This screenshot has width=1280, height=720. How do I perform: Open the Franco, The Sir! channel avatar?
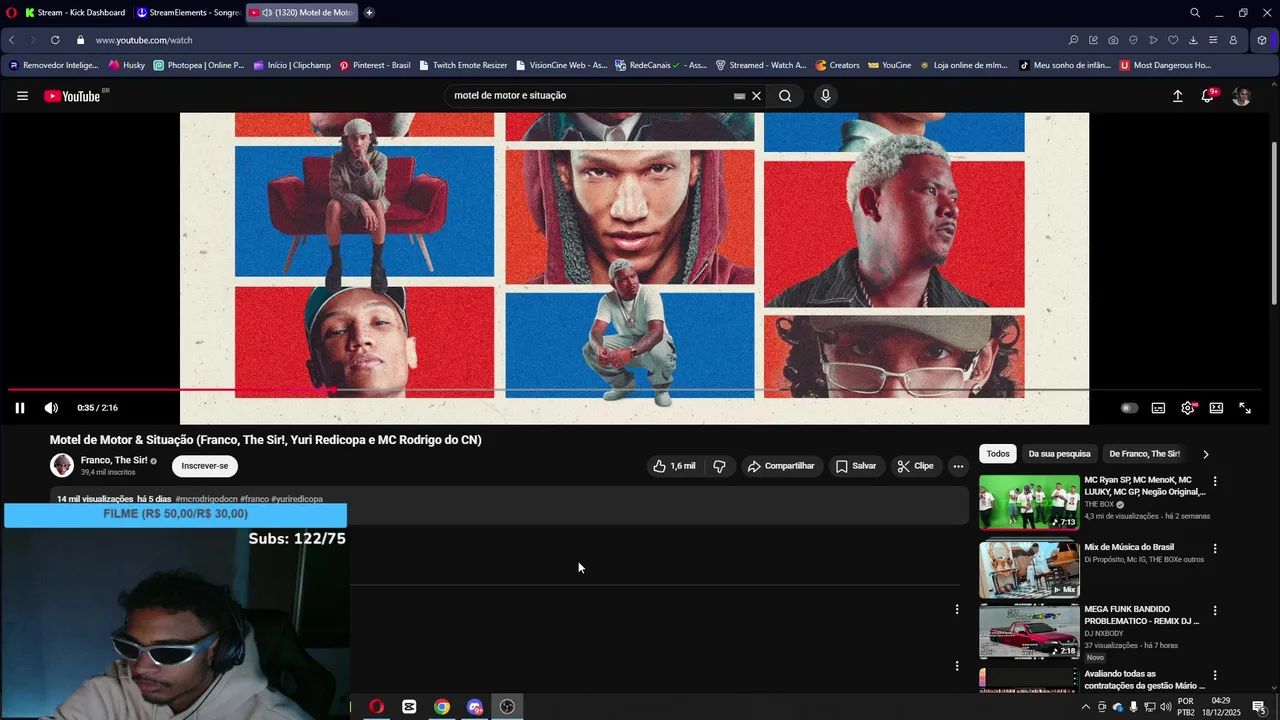coord(62,465)
